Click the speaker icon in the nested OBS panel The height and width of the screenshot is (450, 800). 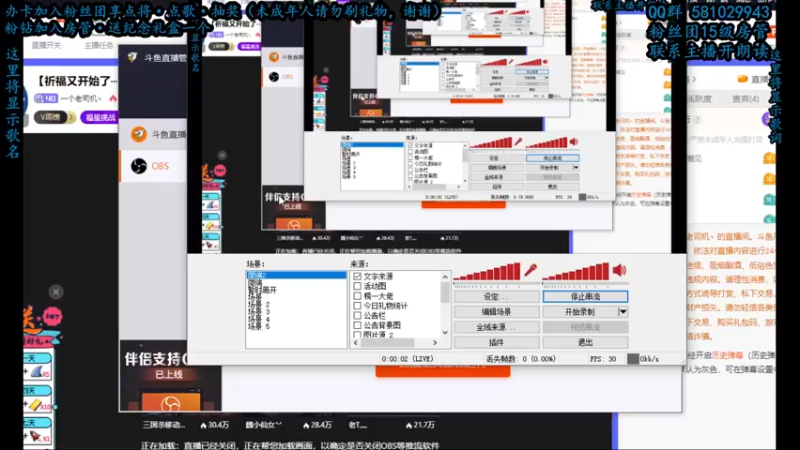click(x=574, y=142)
